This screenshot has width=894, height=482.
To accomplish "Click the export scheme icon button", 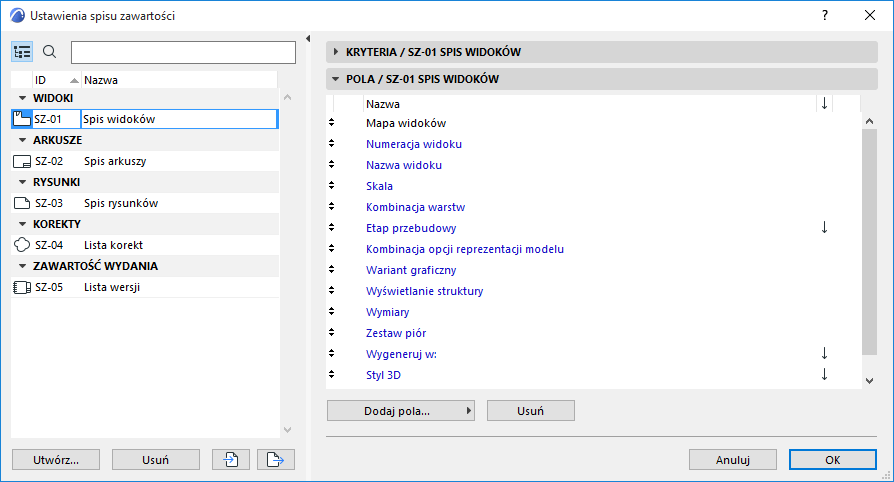I will tap(277, 459).
